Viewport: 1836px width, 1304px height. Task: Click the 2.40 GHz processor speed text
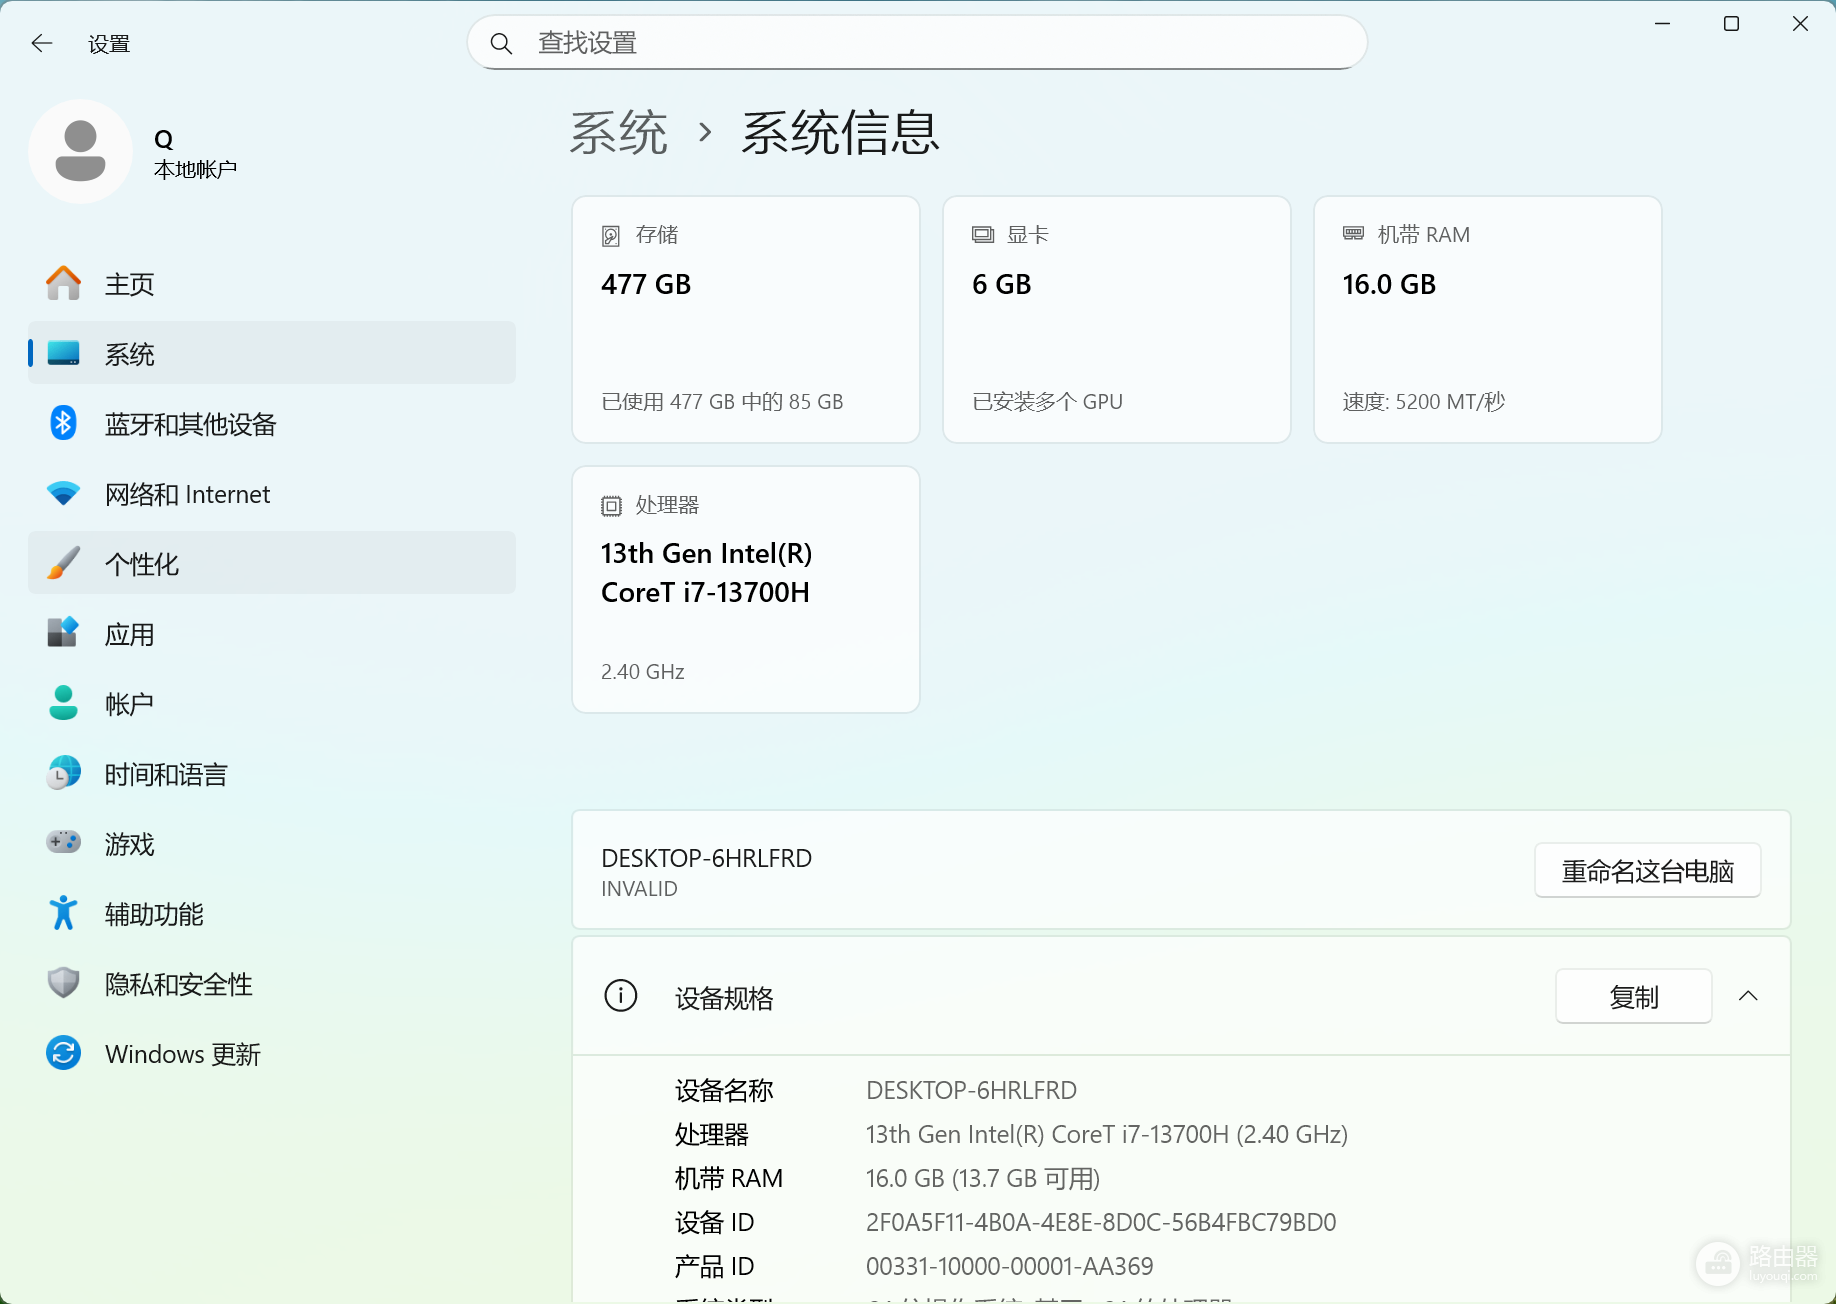[642, 671]
